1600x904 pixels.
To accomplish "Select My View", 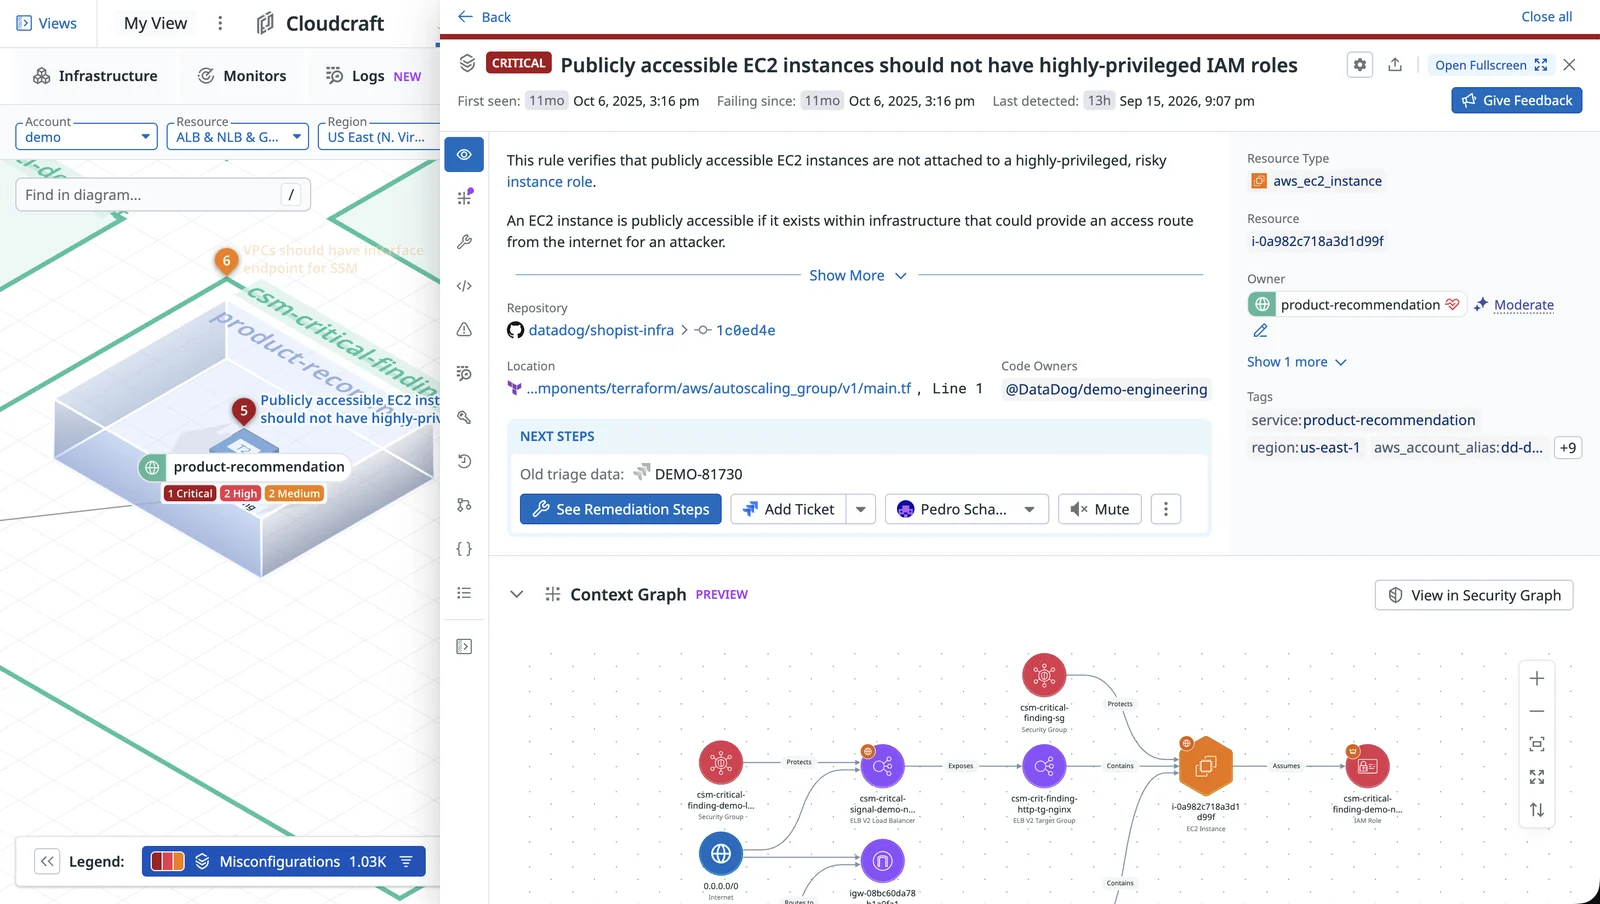I will pos(155,23).
